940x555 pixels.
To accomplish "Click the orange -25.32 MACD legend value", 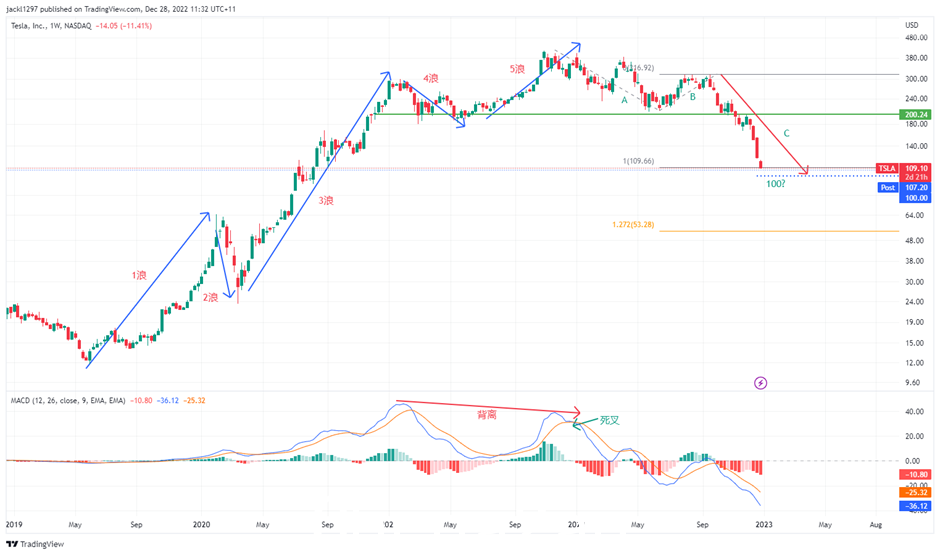I will pyautogui.click(x=194, y=400).
